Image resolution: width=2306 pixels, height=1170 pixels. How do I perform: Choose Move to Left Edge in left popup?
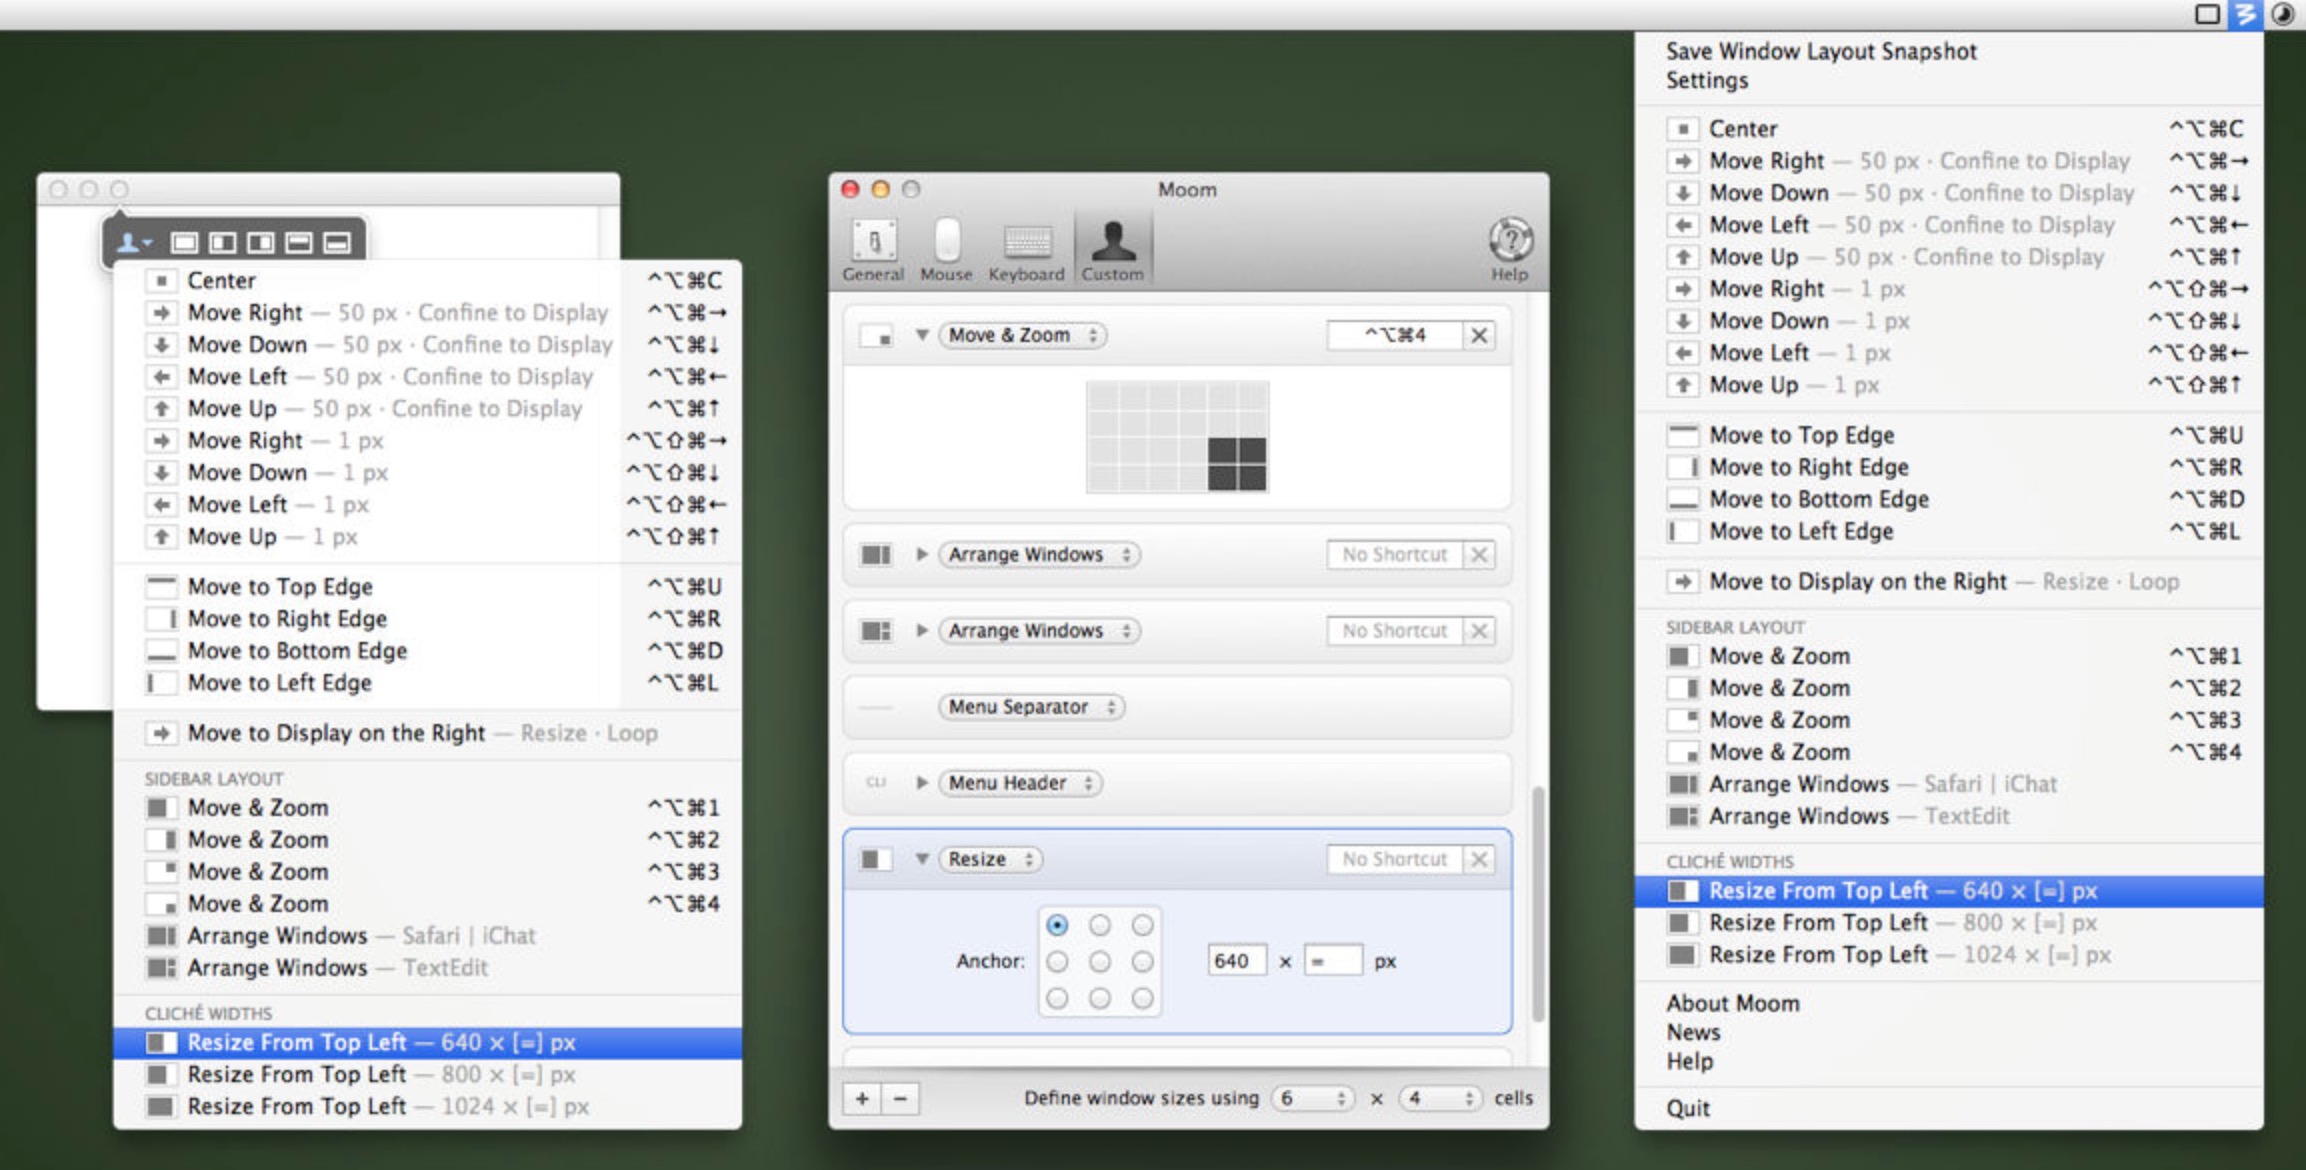(428, 683)
